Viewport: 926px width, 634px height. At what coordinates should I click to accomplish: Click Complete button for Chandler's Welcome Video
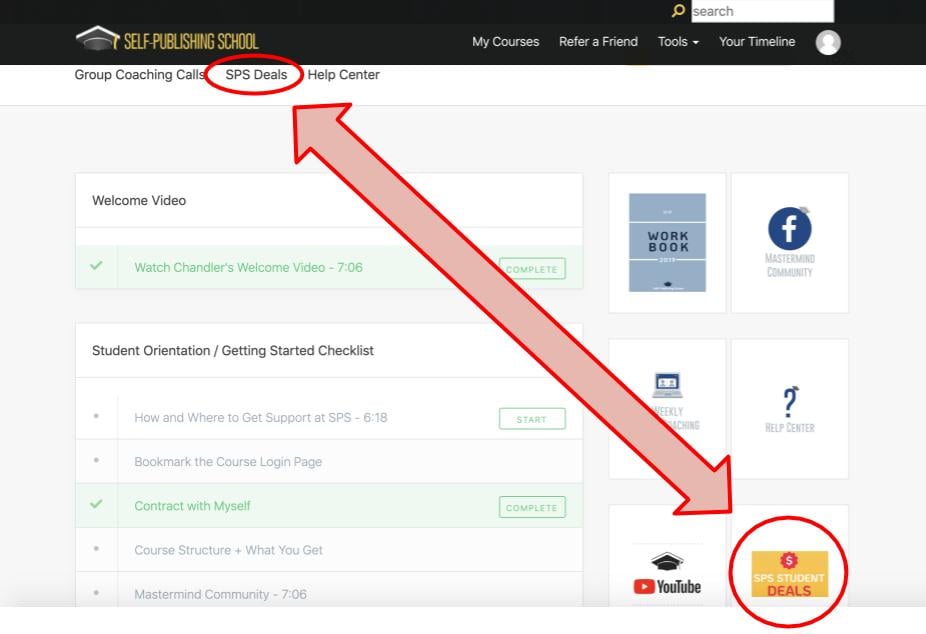(x=532, y=269)
